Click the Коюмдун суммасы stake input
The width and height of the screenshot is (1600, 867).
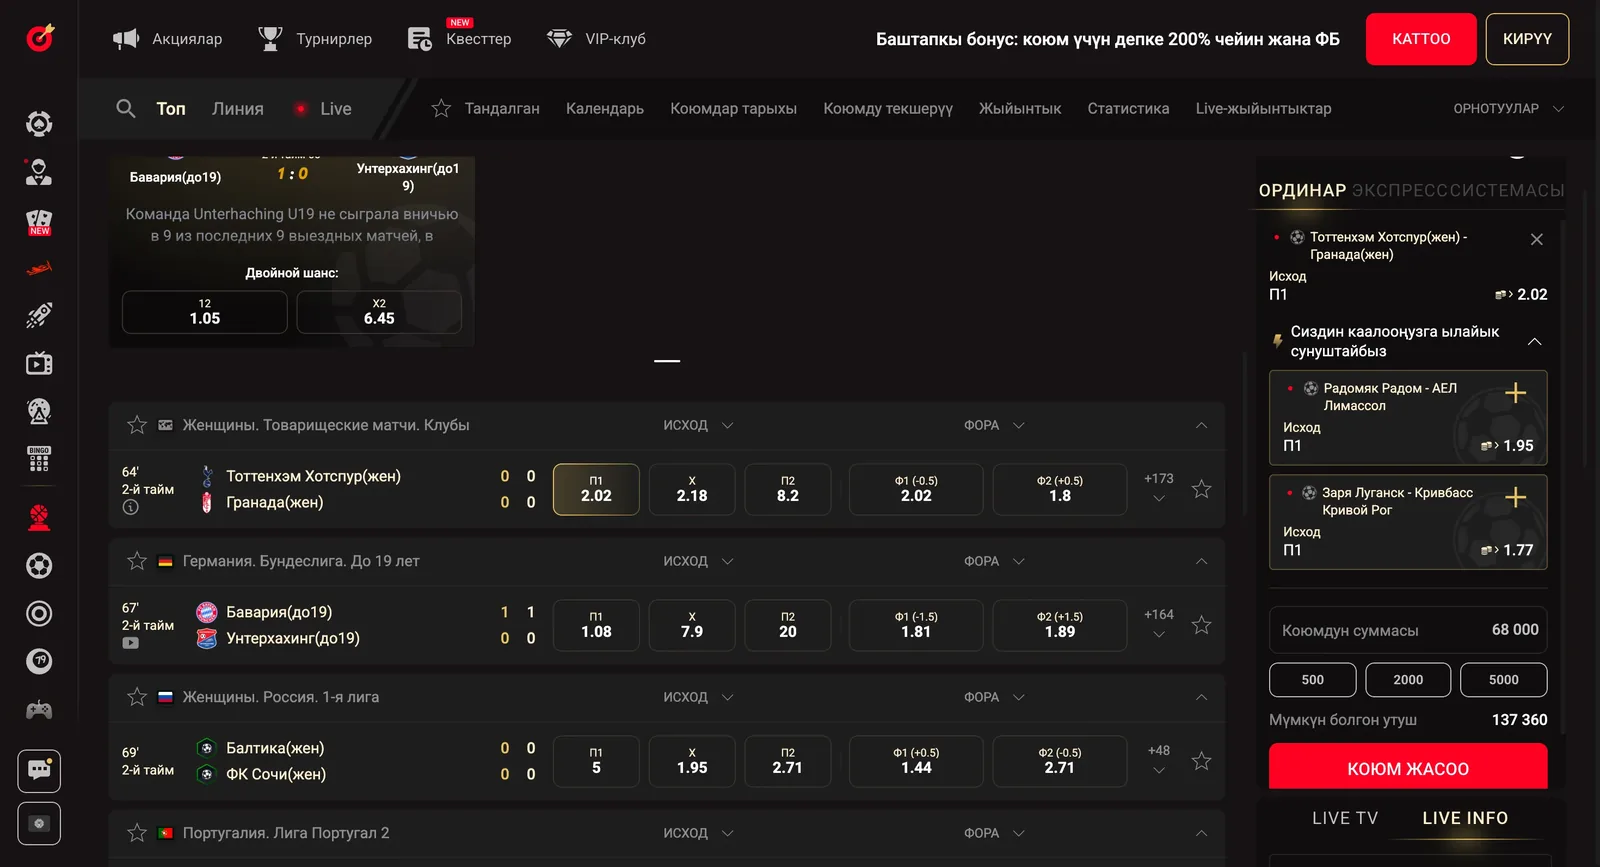pos(1408,630)
